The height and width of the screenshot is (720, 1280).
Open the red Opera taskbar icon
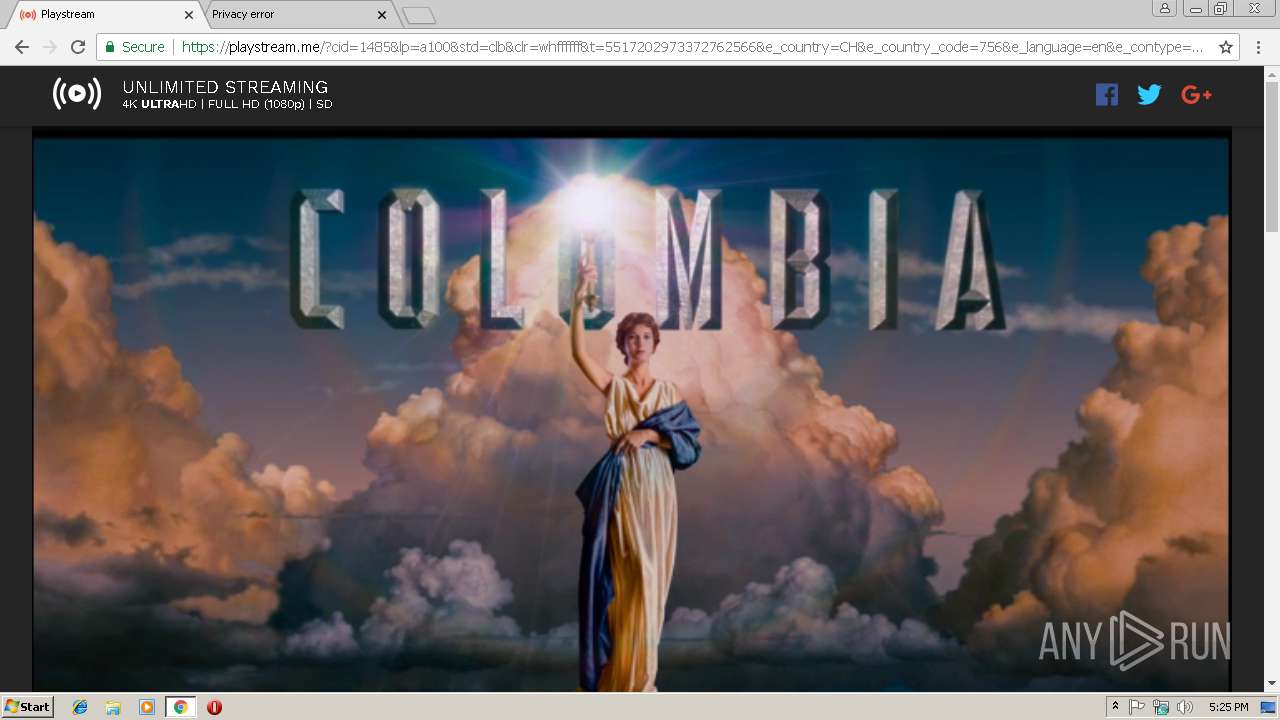point(214,707)
